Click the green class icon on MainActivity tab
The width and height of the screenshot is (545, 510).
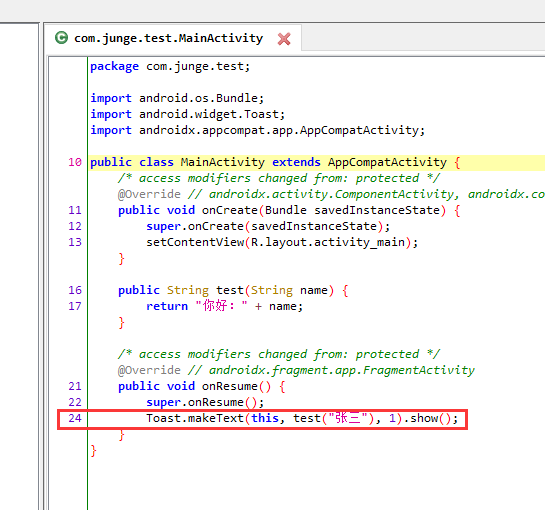(x=62, y=38)
